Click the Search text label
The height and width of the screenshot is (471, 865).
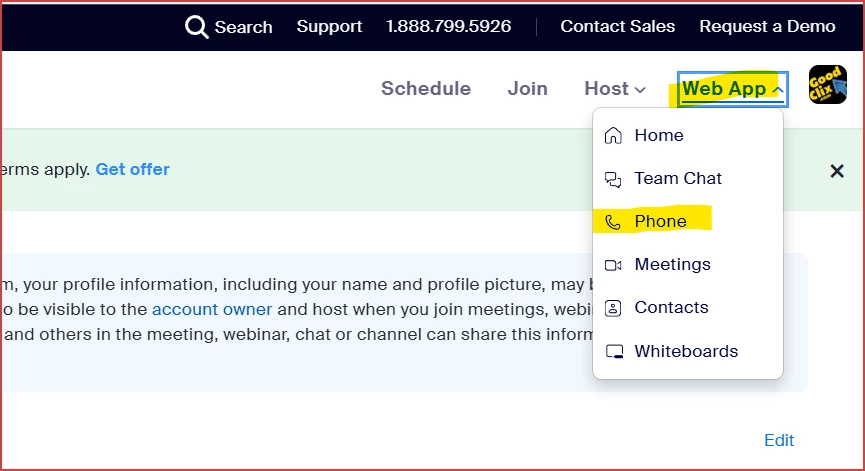243,27
